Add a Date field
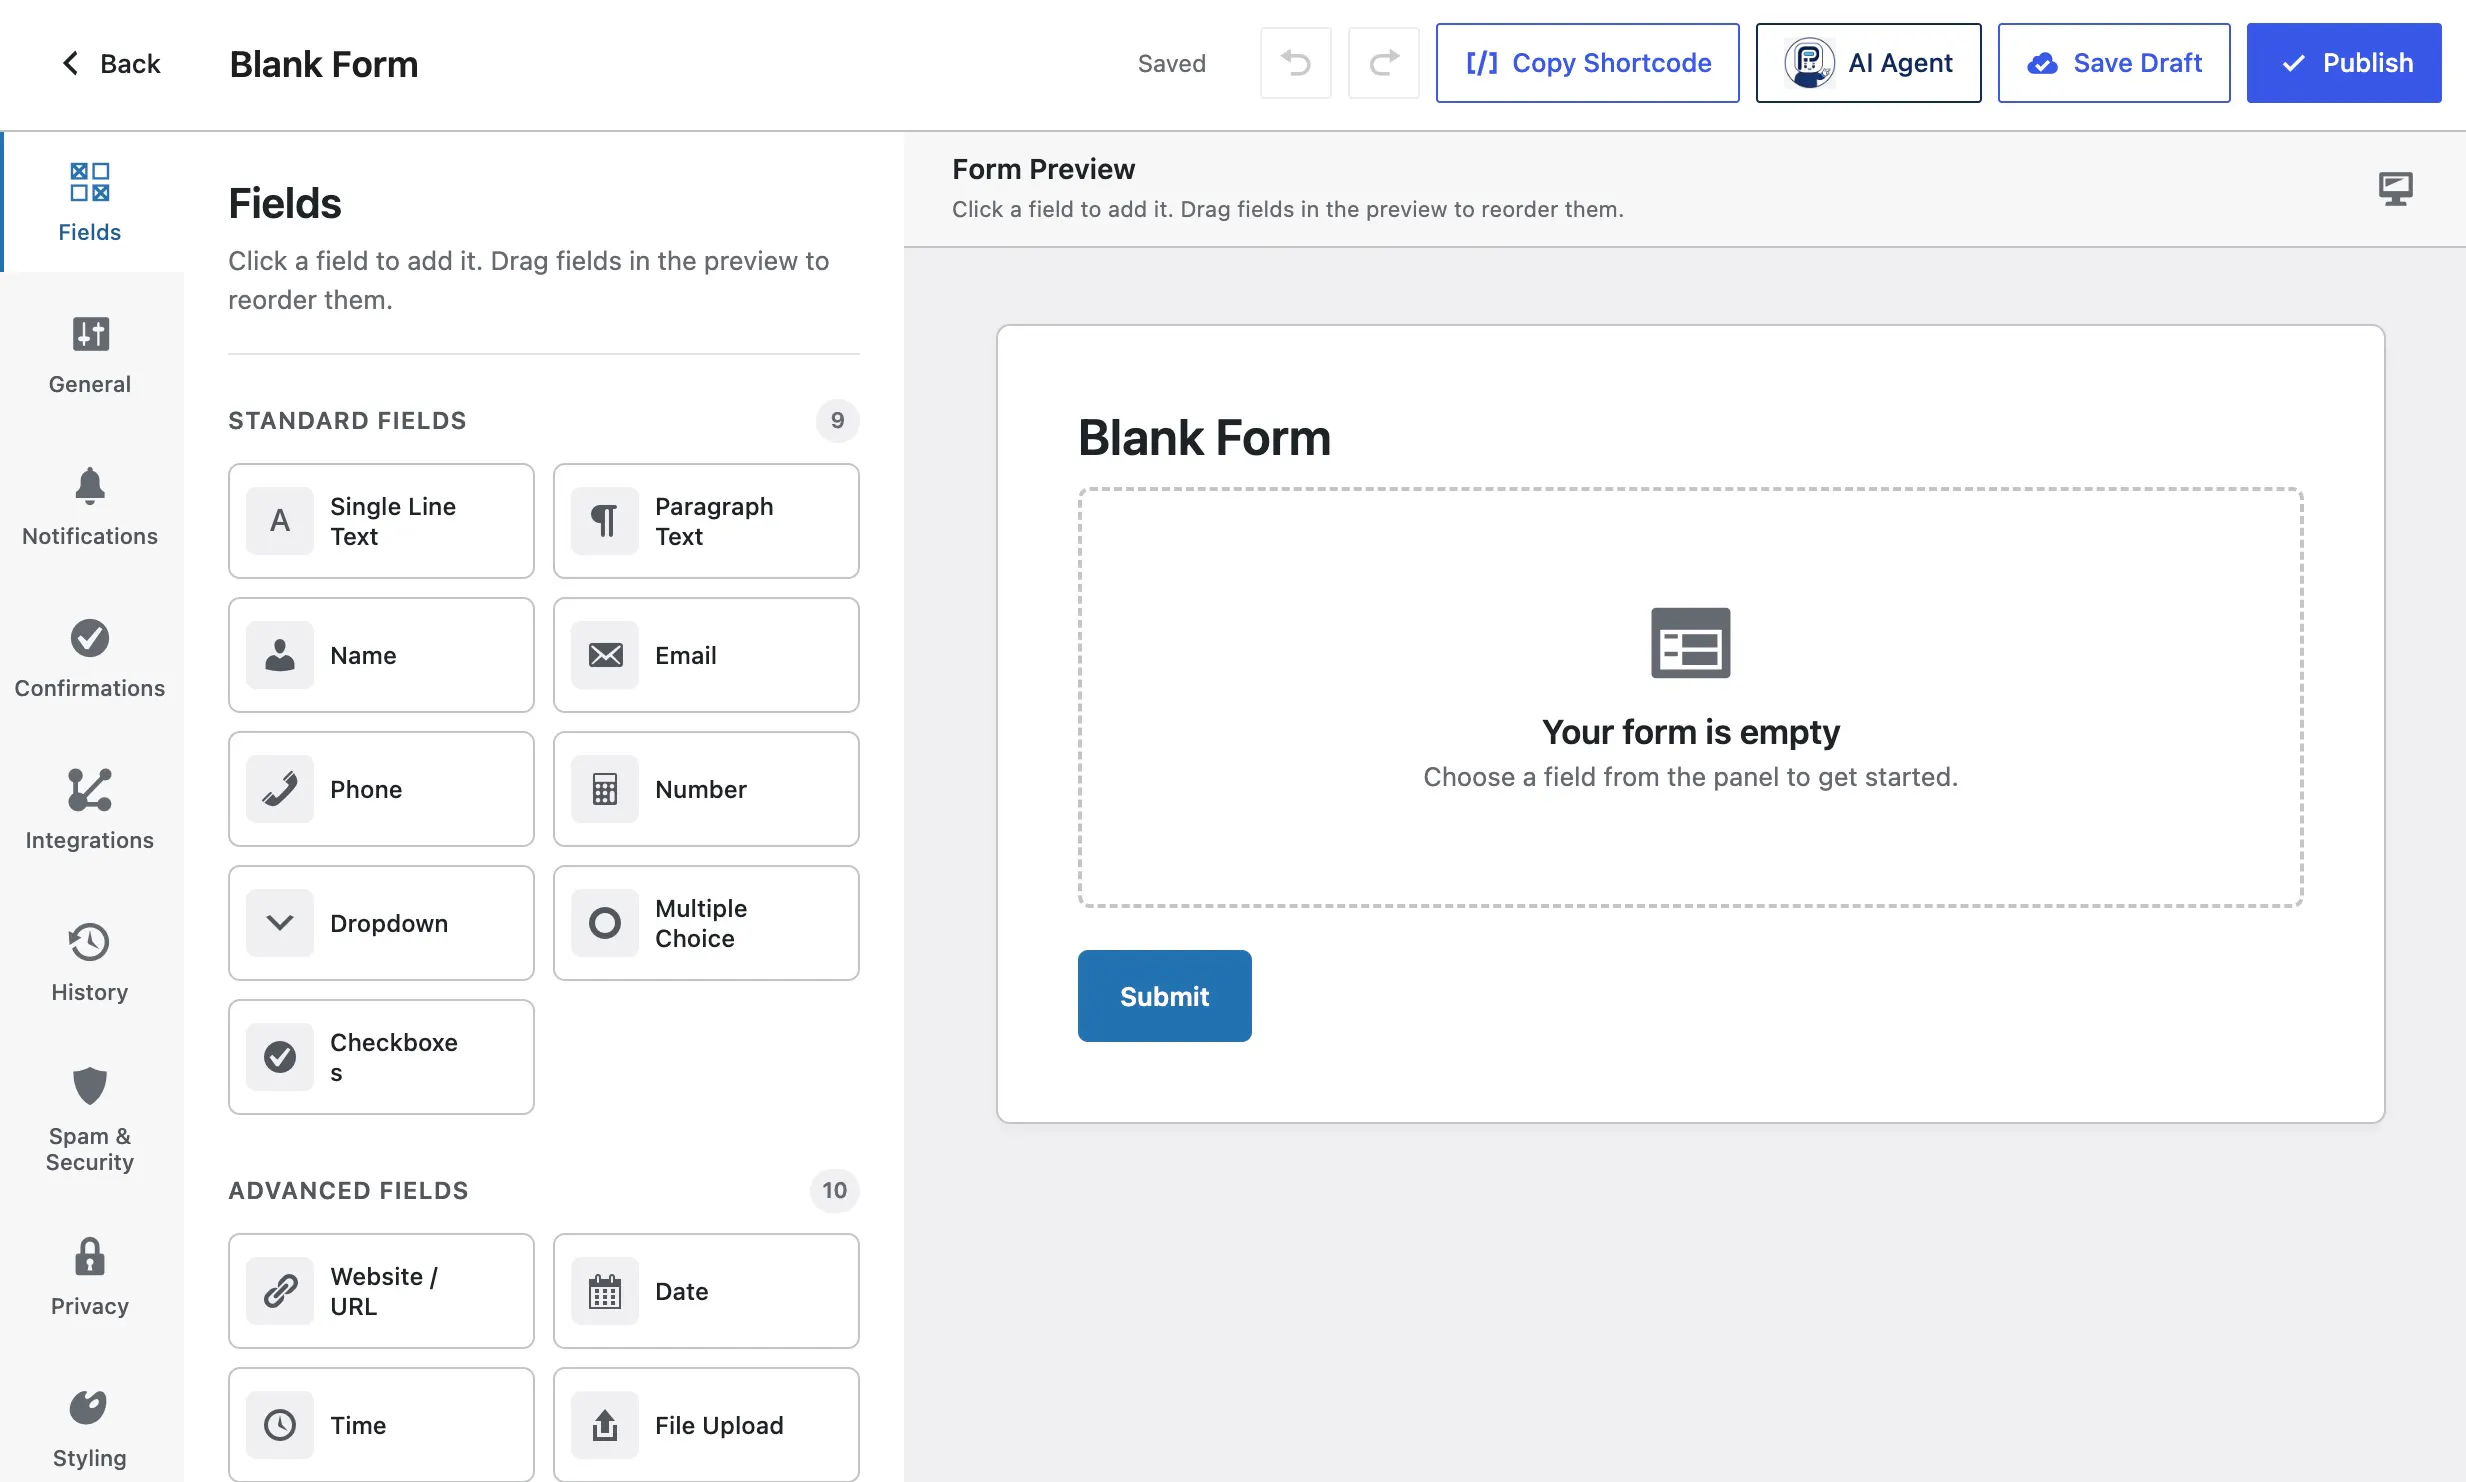2466x1482 pixels. [x=706, y=1291]
